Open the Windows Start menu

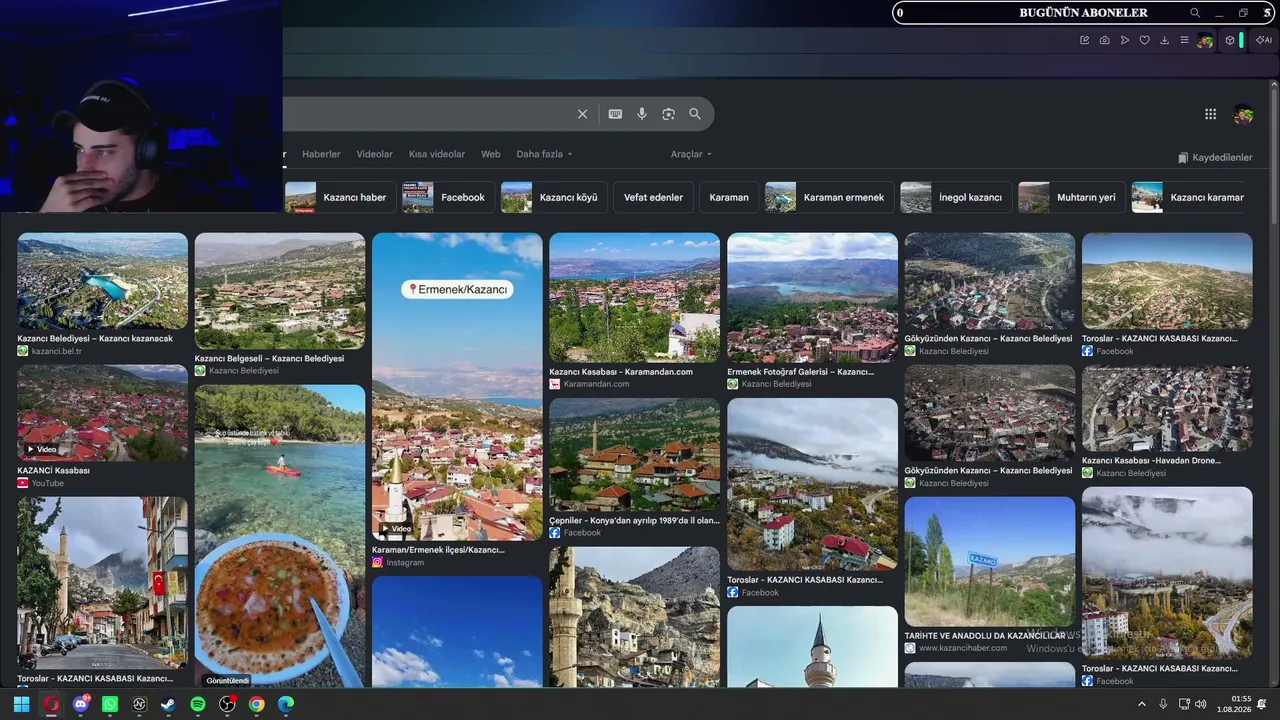pos(21,704)
